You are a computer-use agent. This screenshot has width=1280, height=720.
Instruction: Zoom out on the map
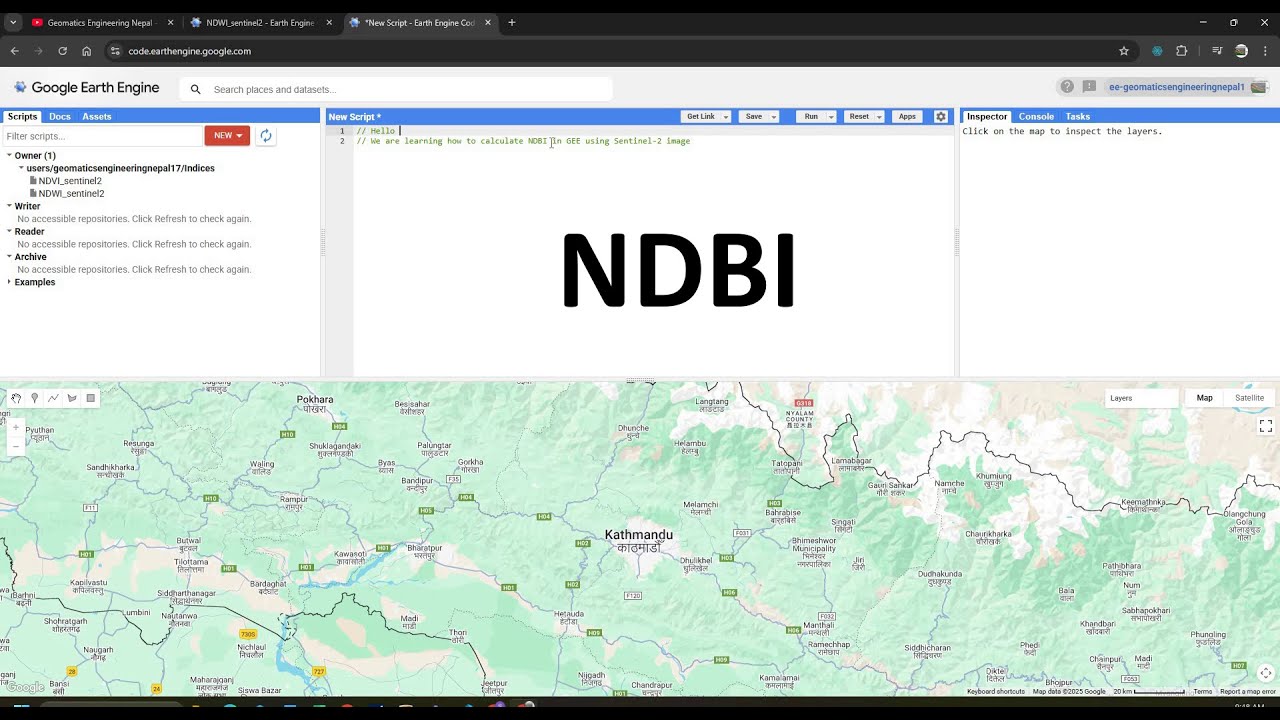coord(16,446)
